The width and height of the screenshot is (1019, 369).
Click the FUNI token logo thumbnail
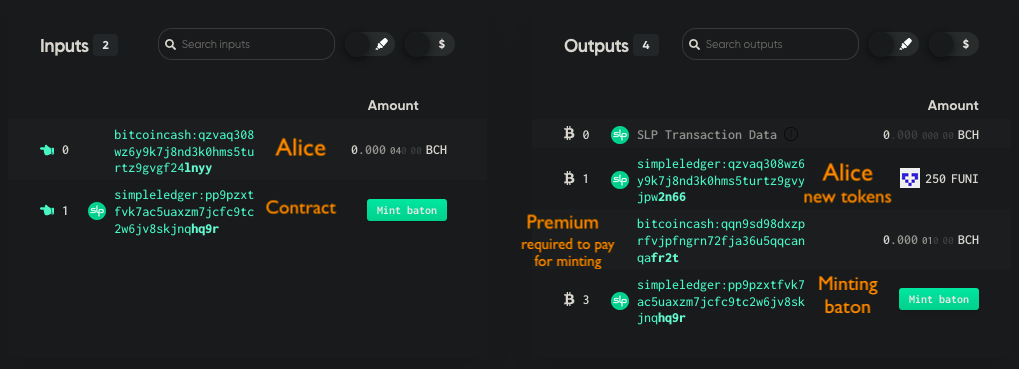(910, 179)
